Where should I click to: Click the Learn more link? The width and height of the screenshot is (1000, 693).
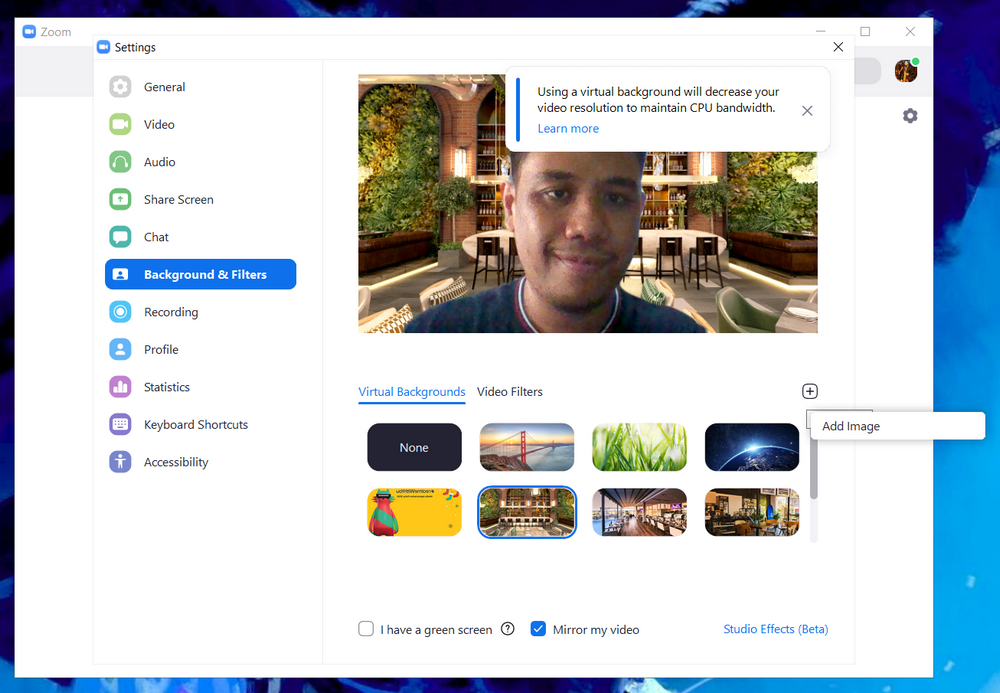pos(568,128)
